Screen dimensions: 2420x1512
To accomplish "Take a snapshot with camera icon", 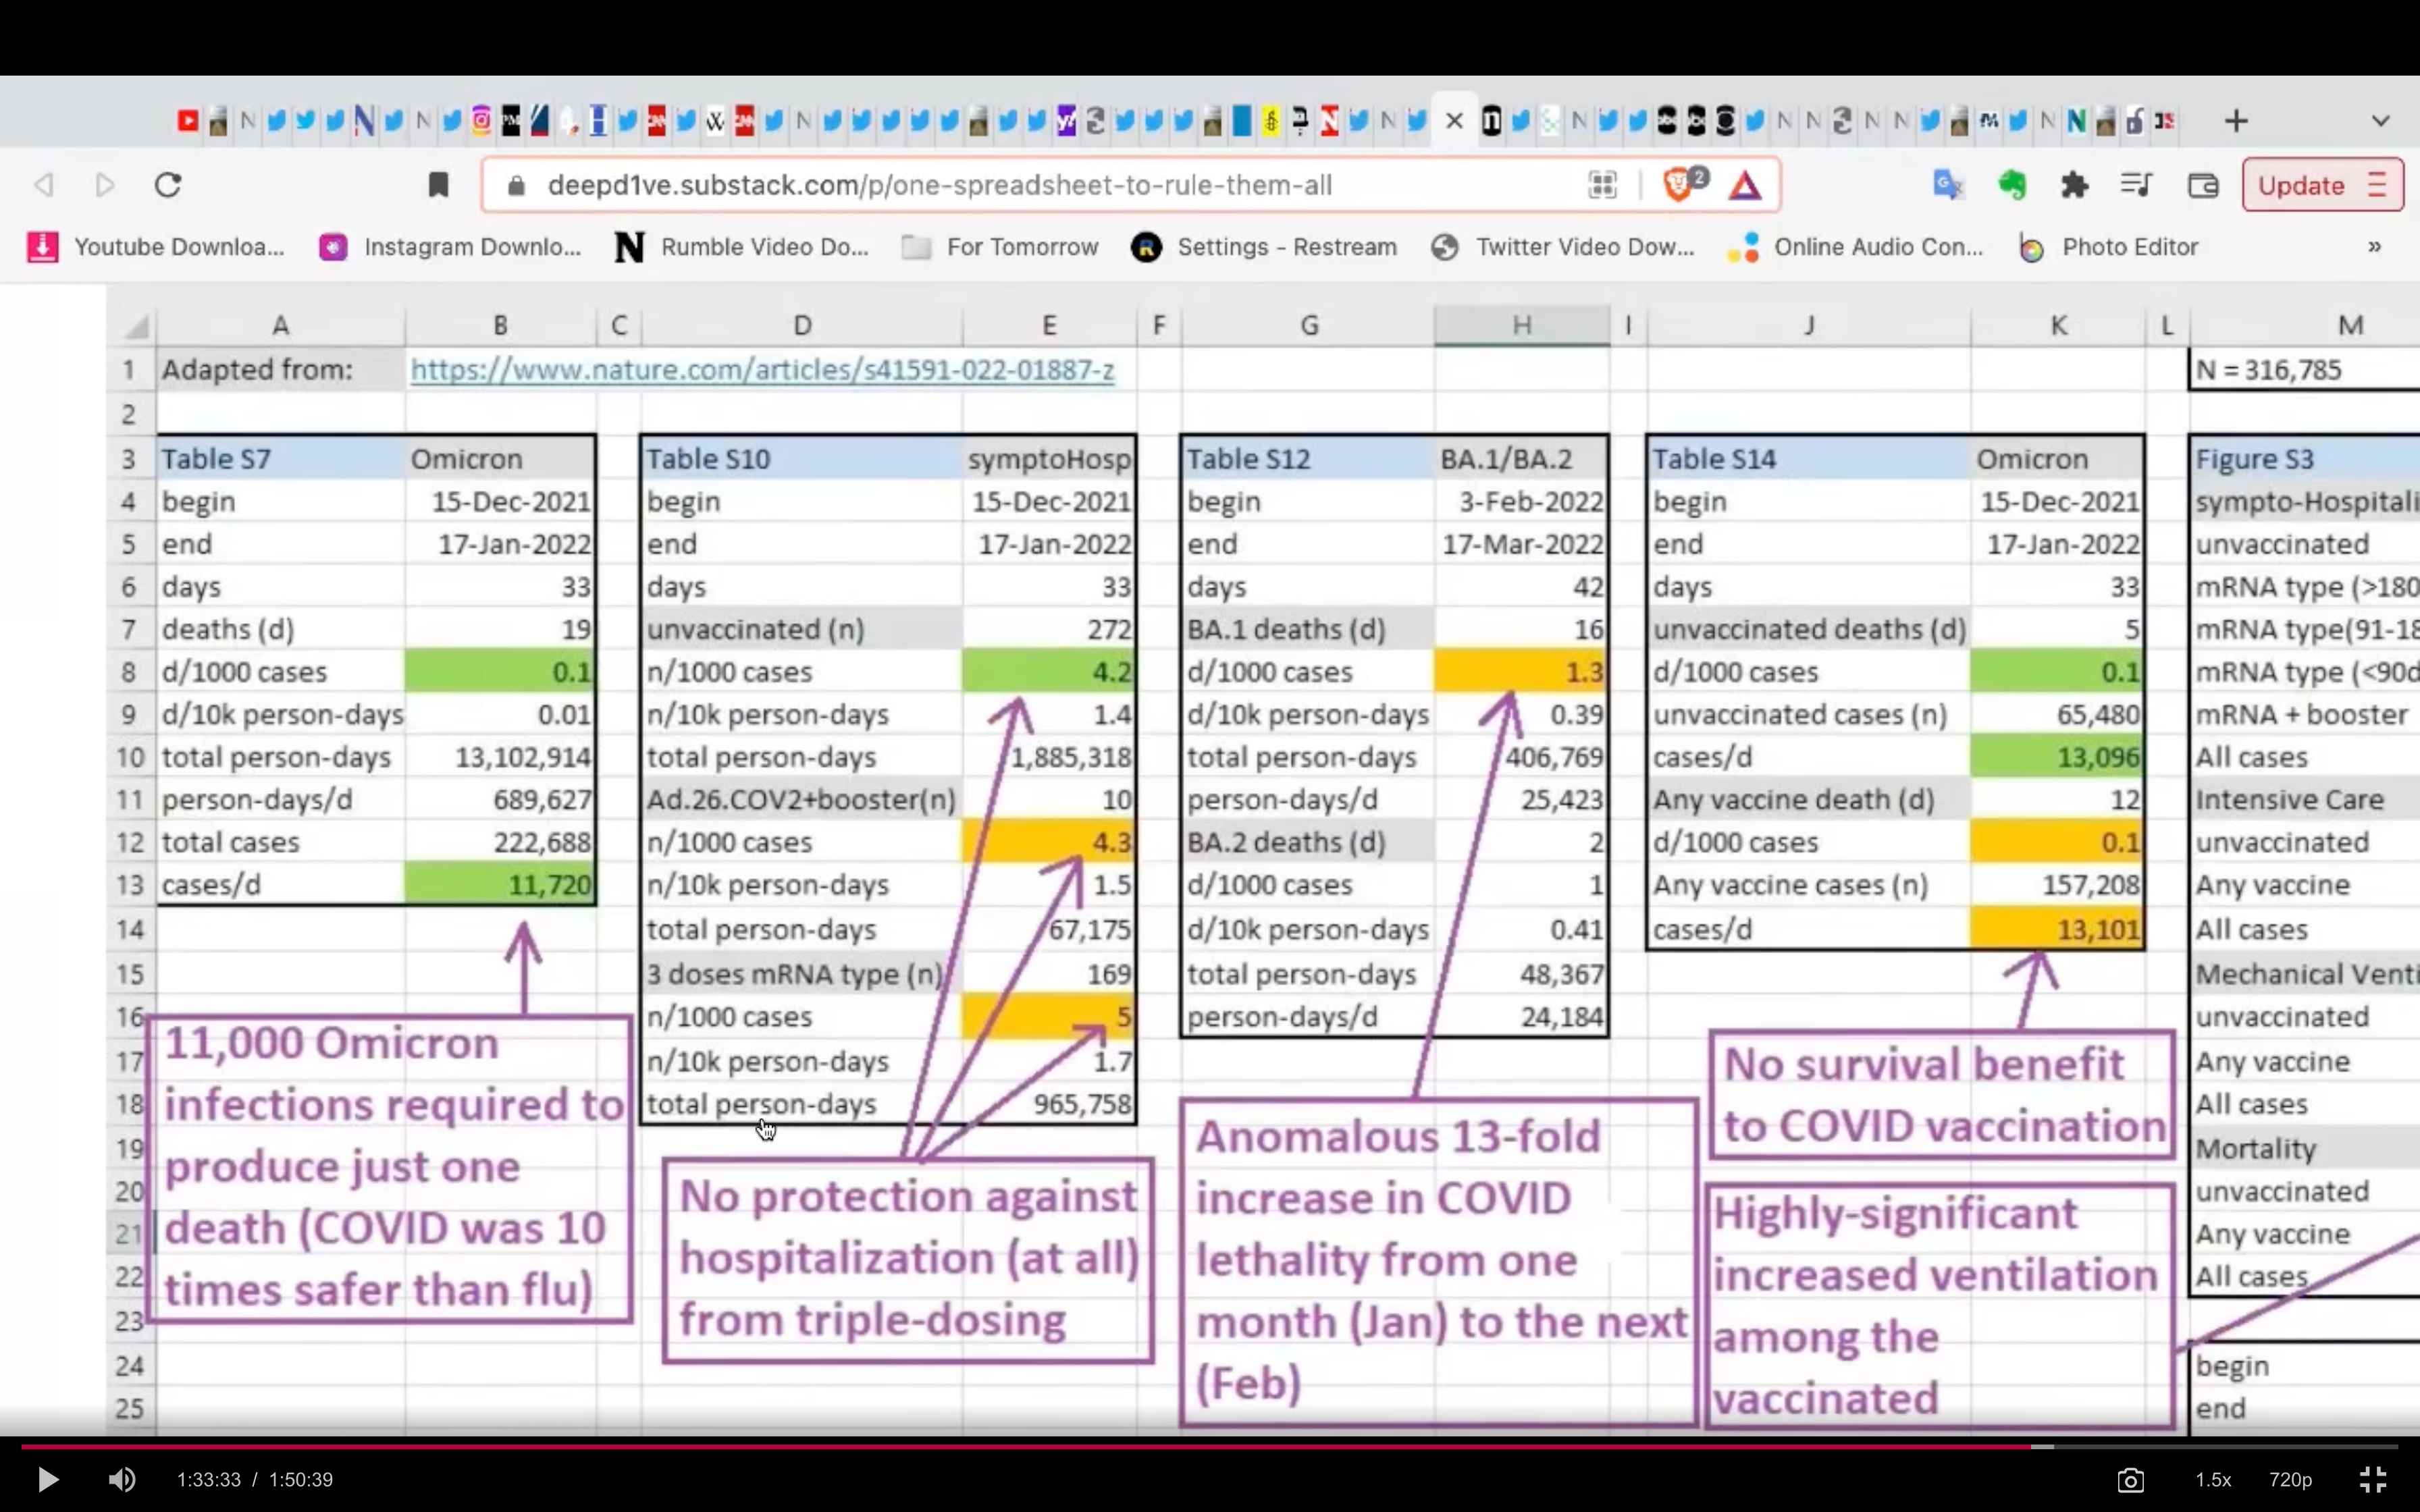I will [2131, 1479].
